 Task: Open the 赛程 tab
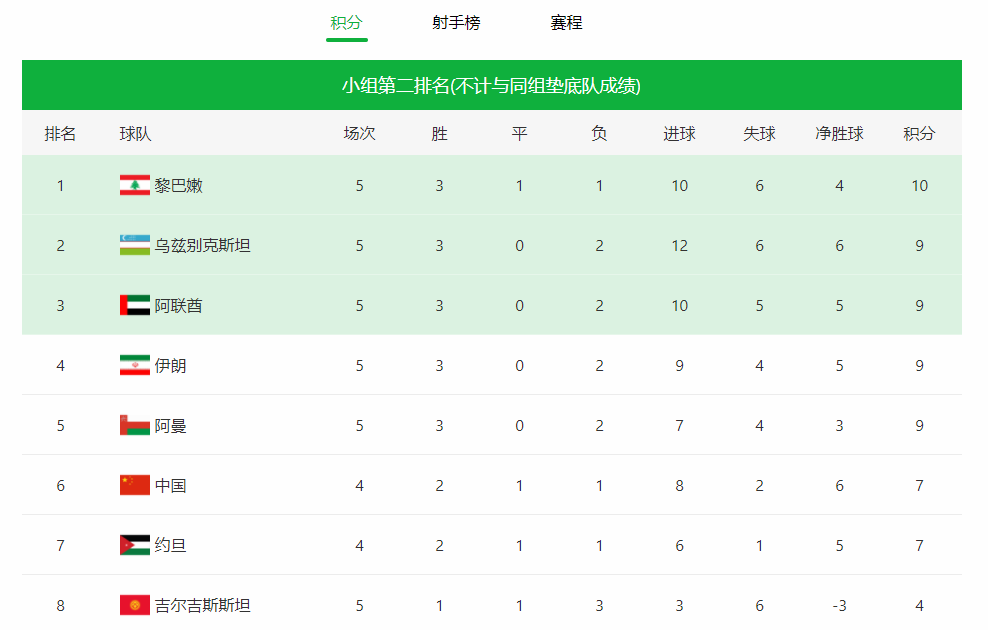coord(566,22)
